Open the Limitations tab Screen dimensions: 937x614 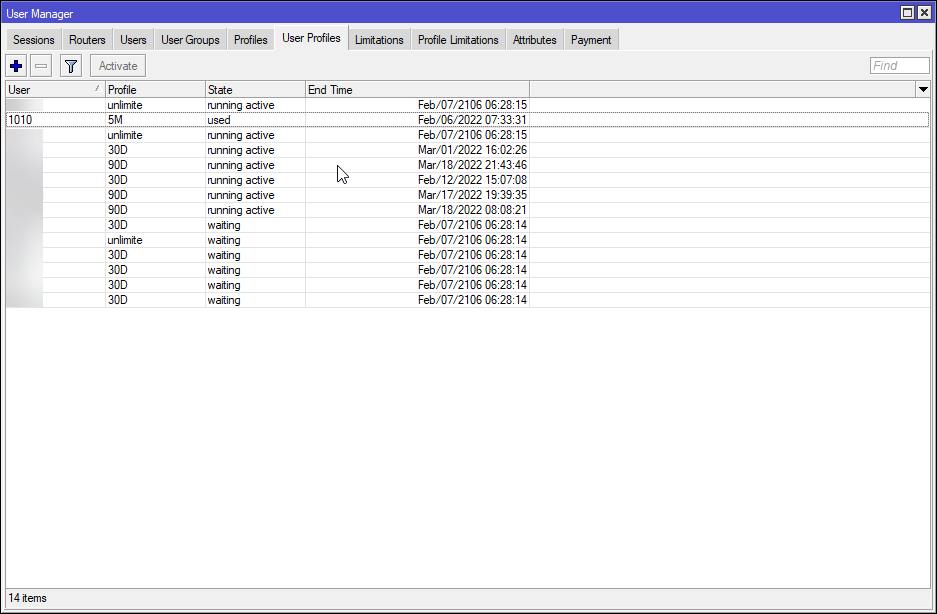379,39
